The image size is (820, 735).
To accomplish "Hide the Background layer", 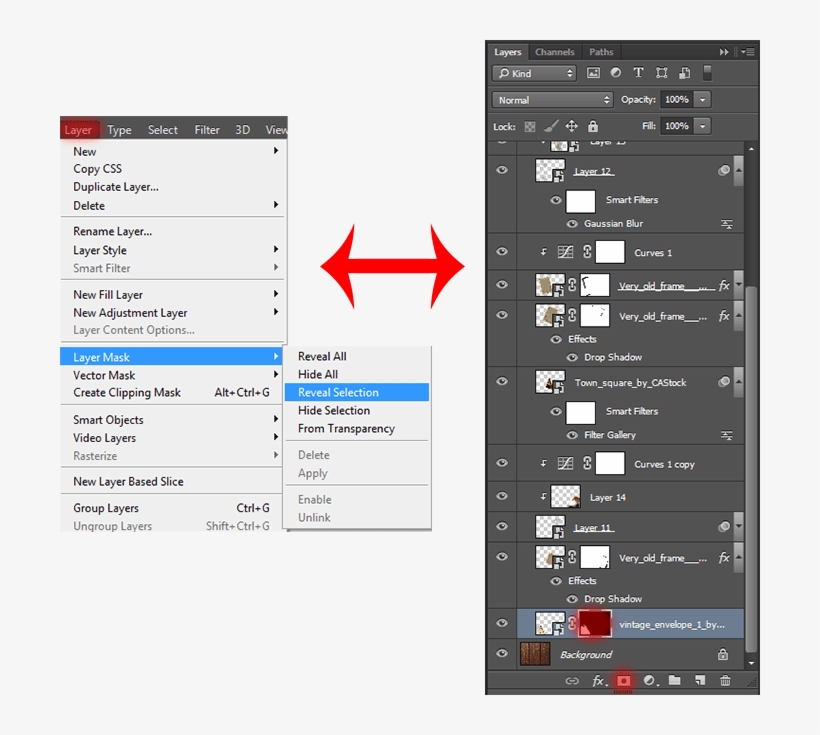I will (x=502, y=653).
